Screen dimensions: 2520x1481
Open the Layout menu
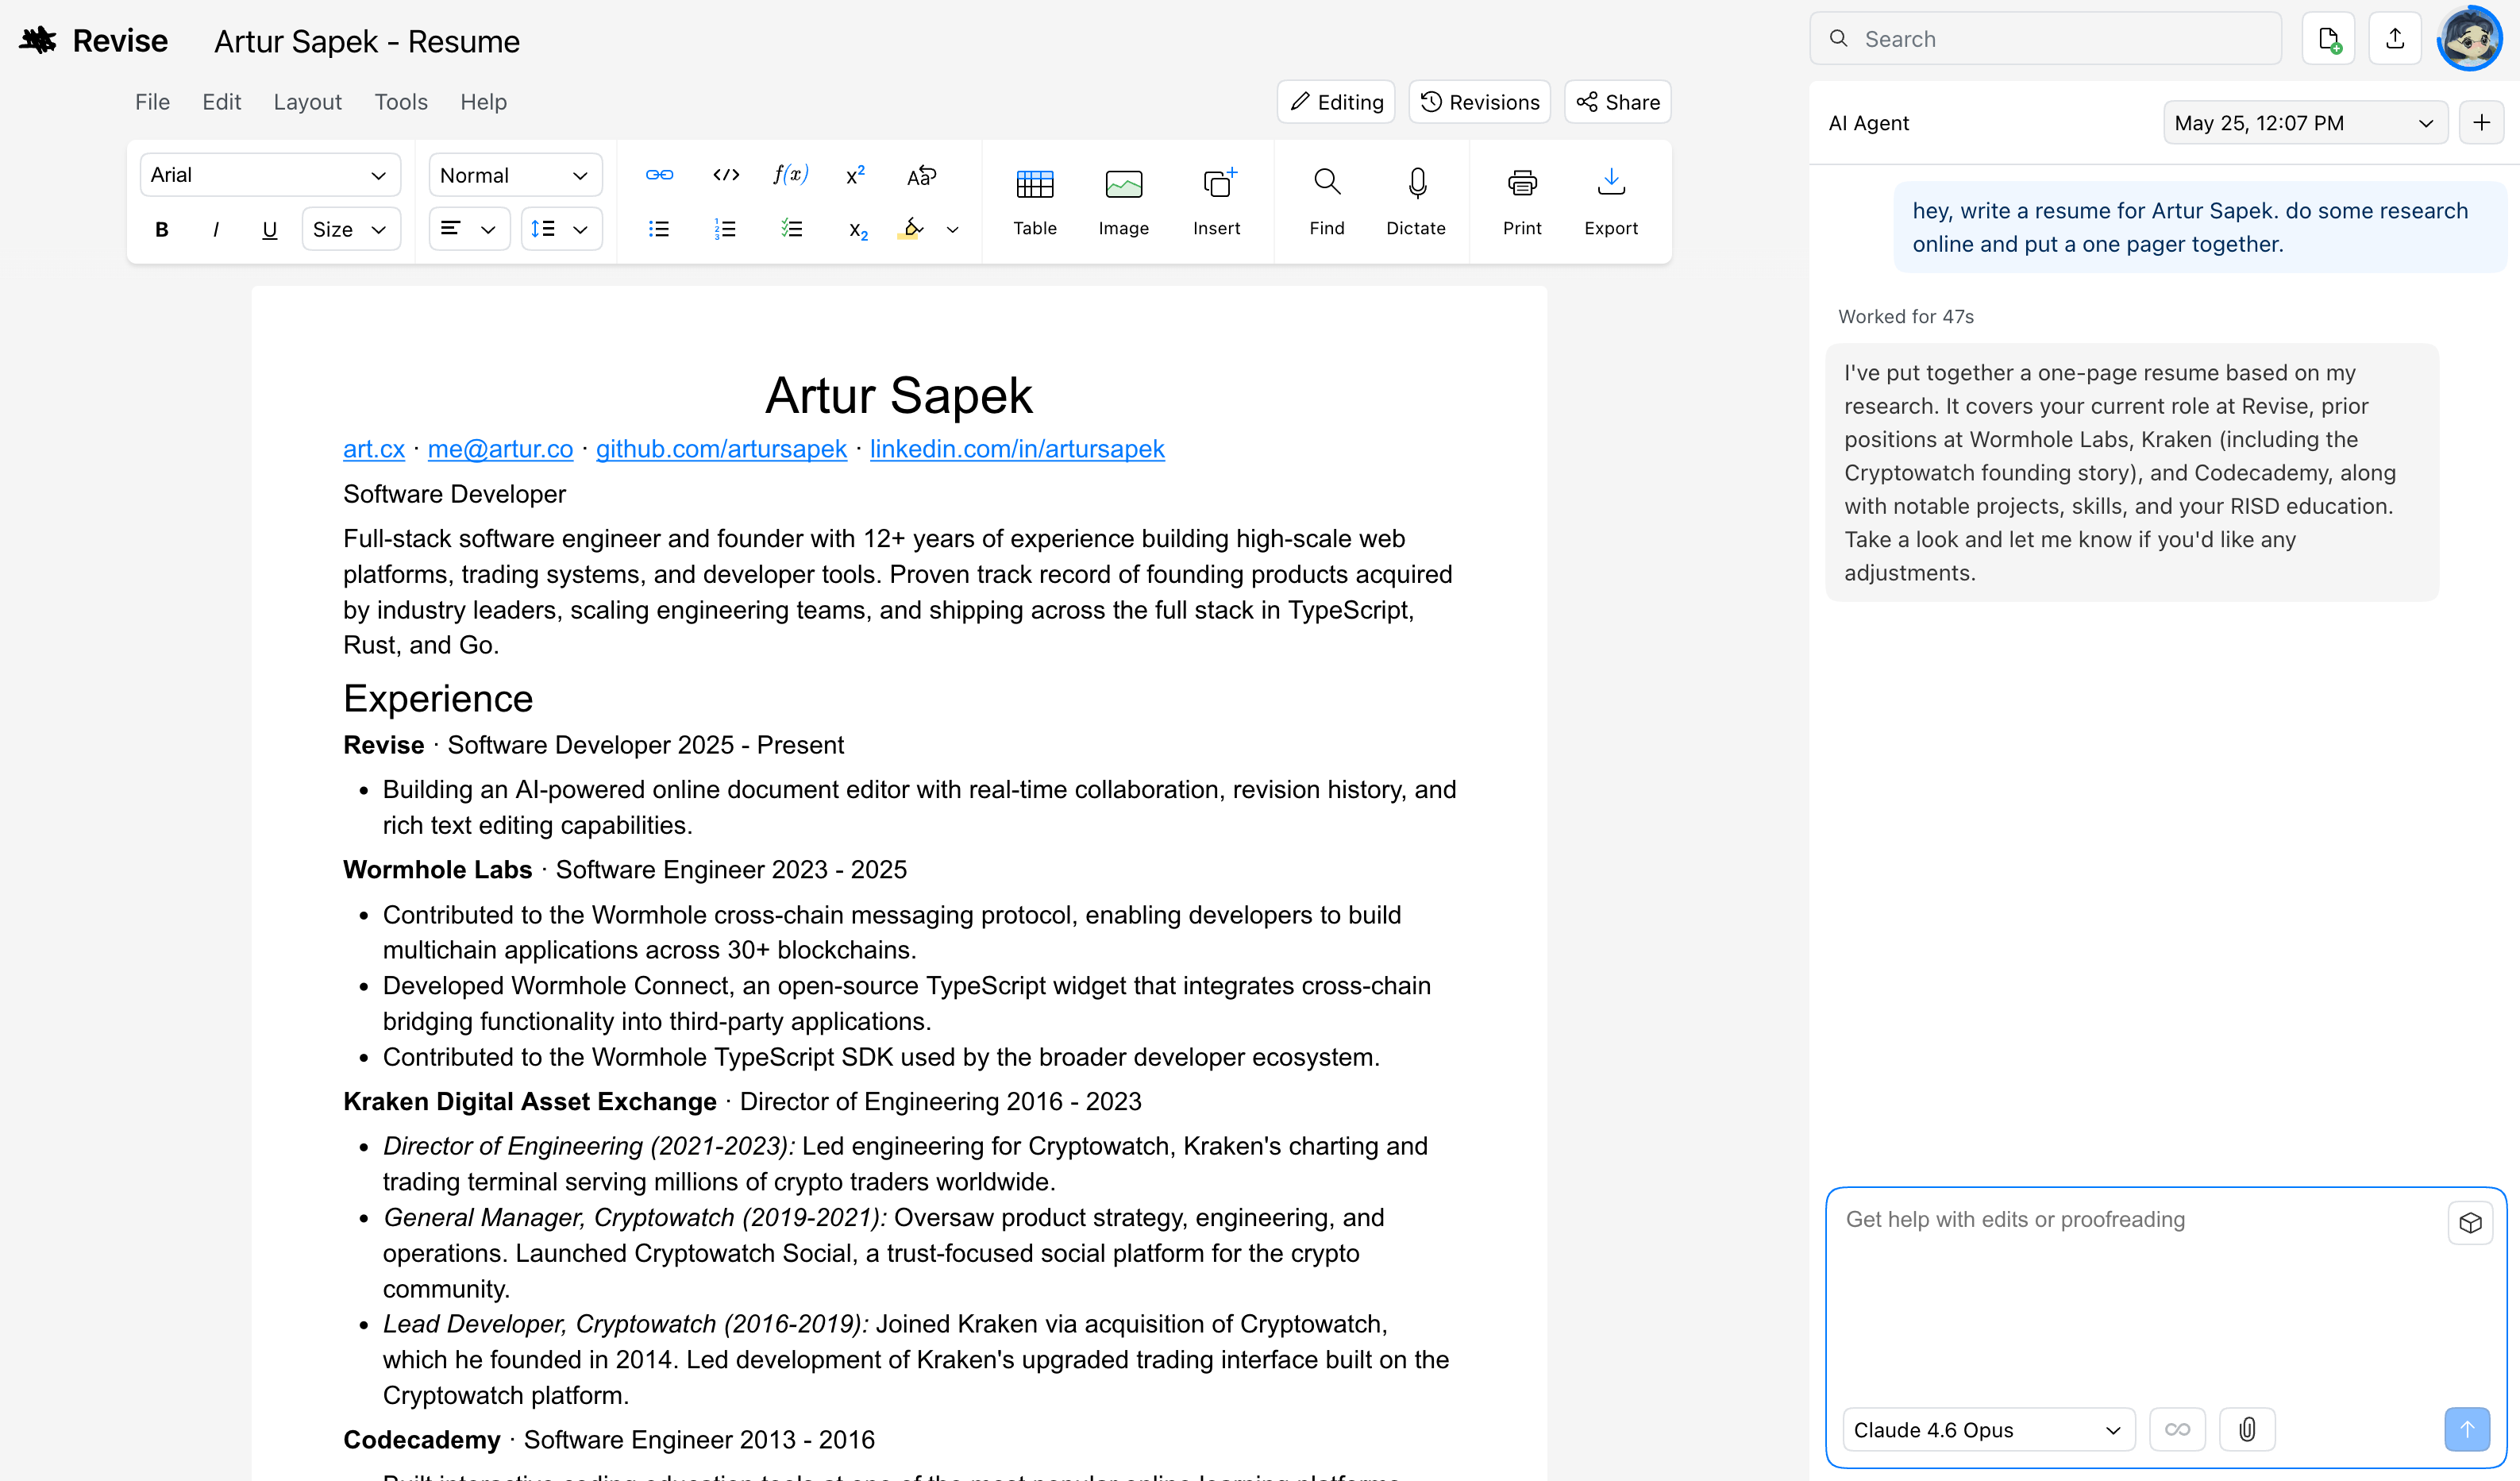pyautogui.click(x=307, y=102)
